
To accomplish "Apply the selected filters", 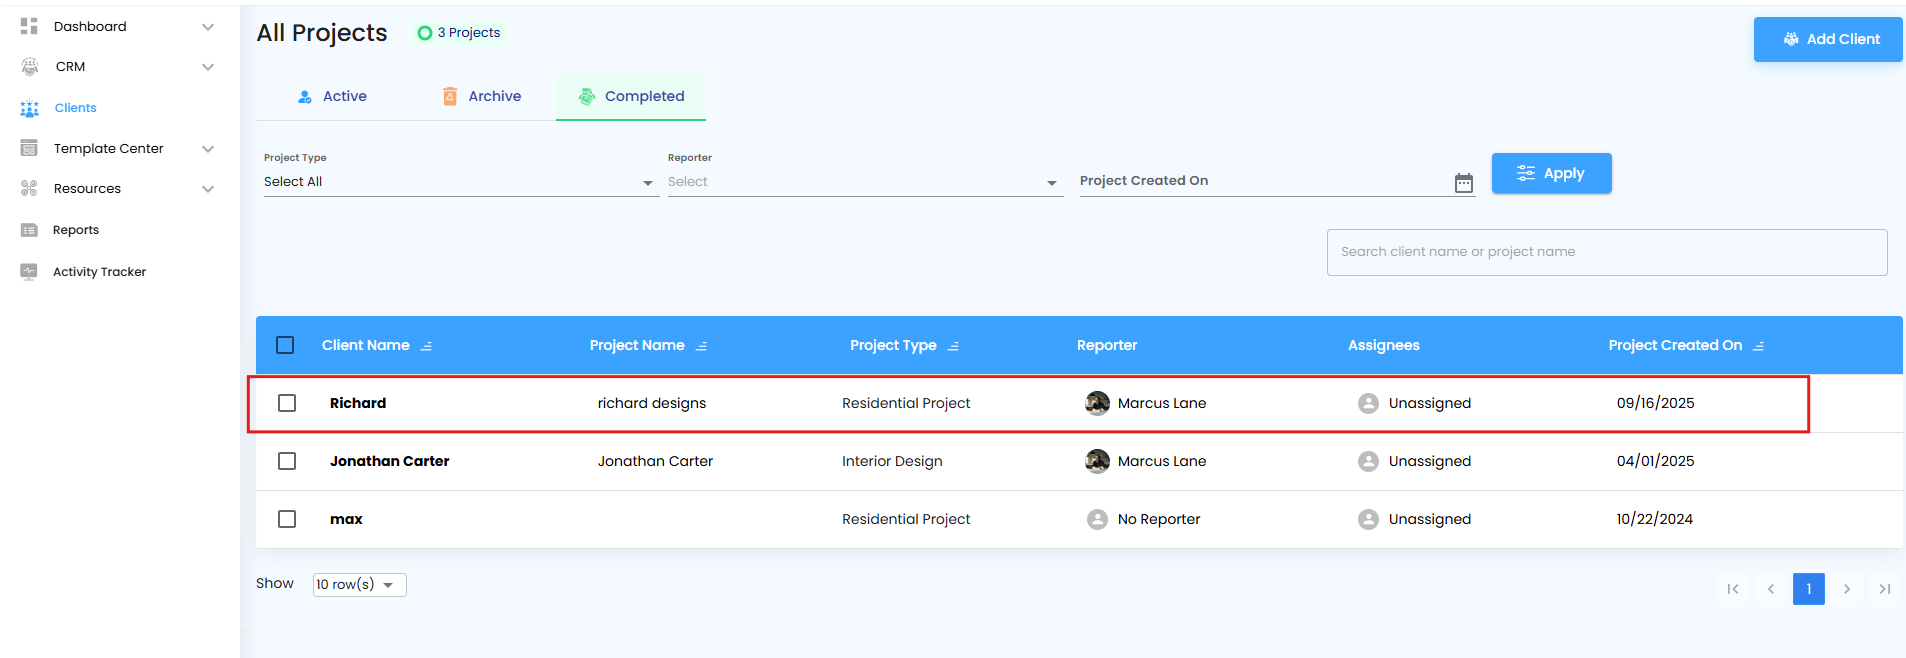I will pyautogui.click(x=1551, y=173).
